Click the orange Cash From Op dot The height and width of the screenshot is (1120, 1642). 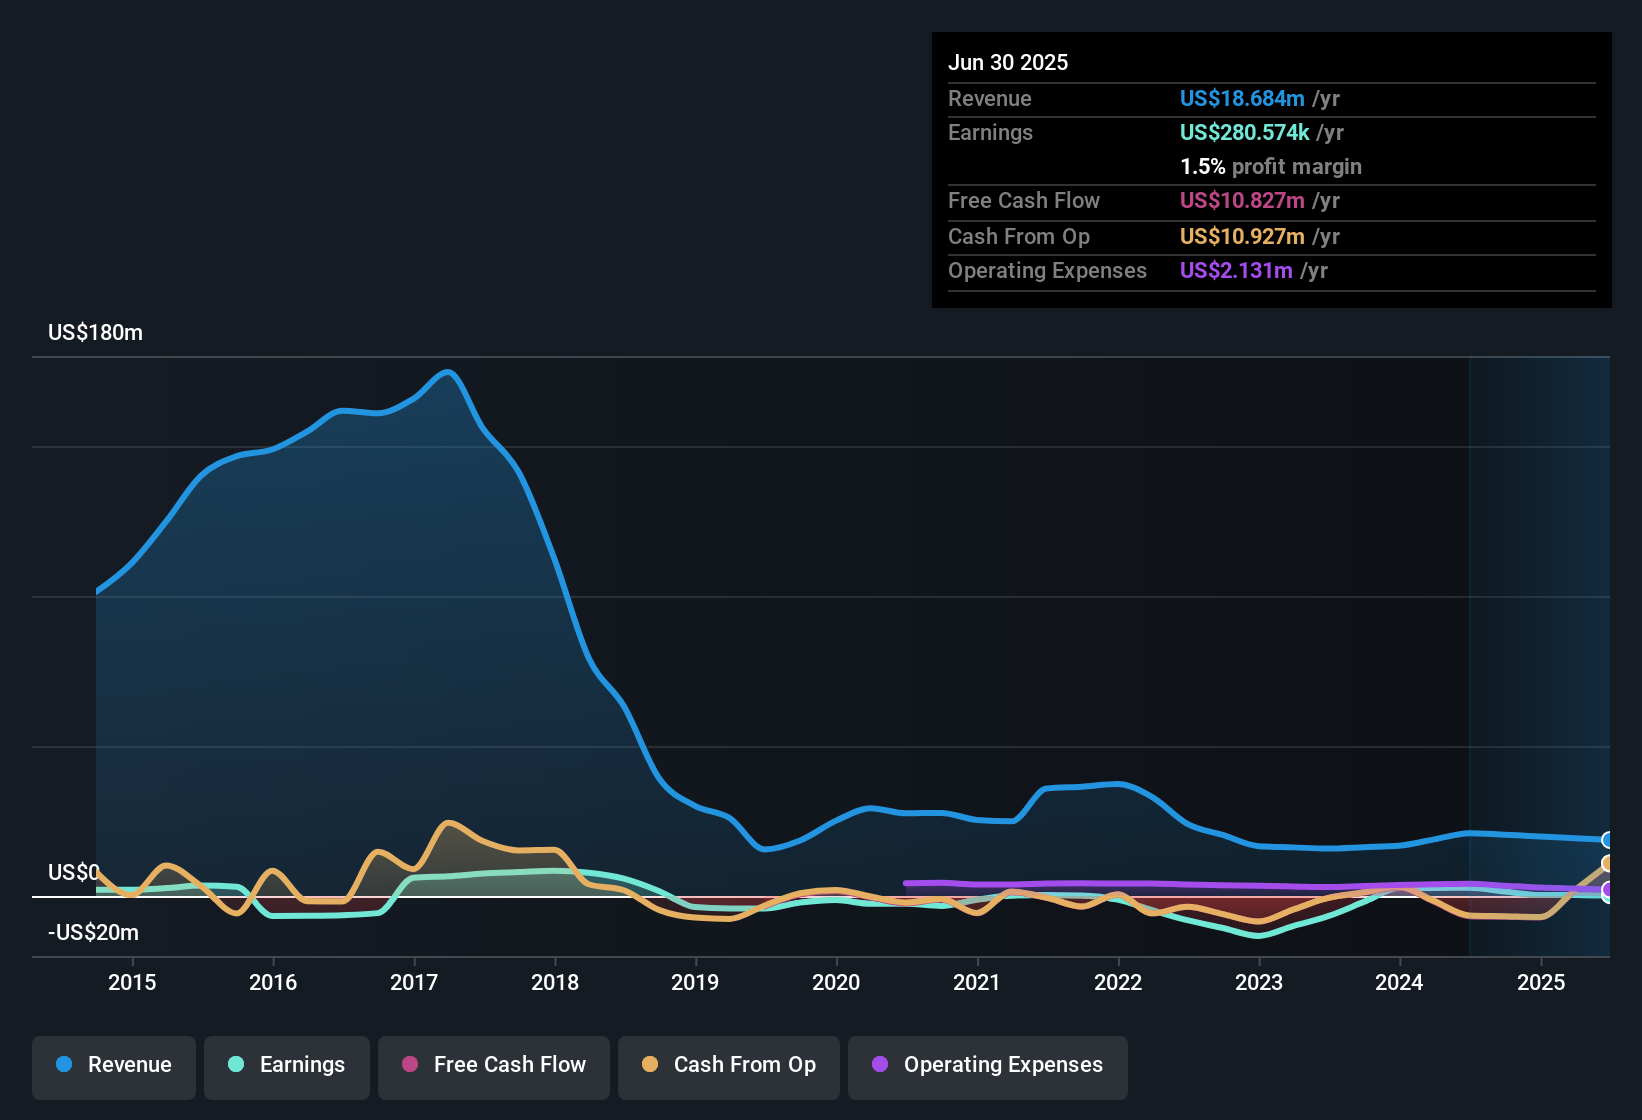[x=650, y=1064]
